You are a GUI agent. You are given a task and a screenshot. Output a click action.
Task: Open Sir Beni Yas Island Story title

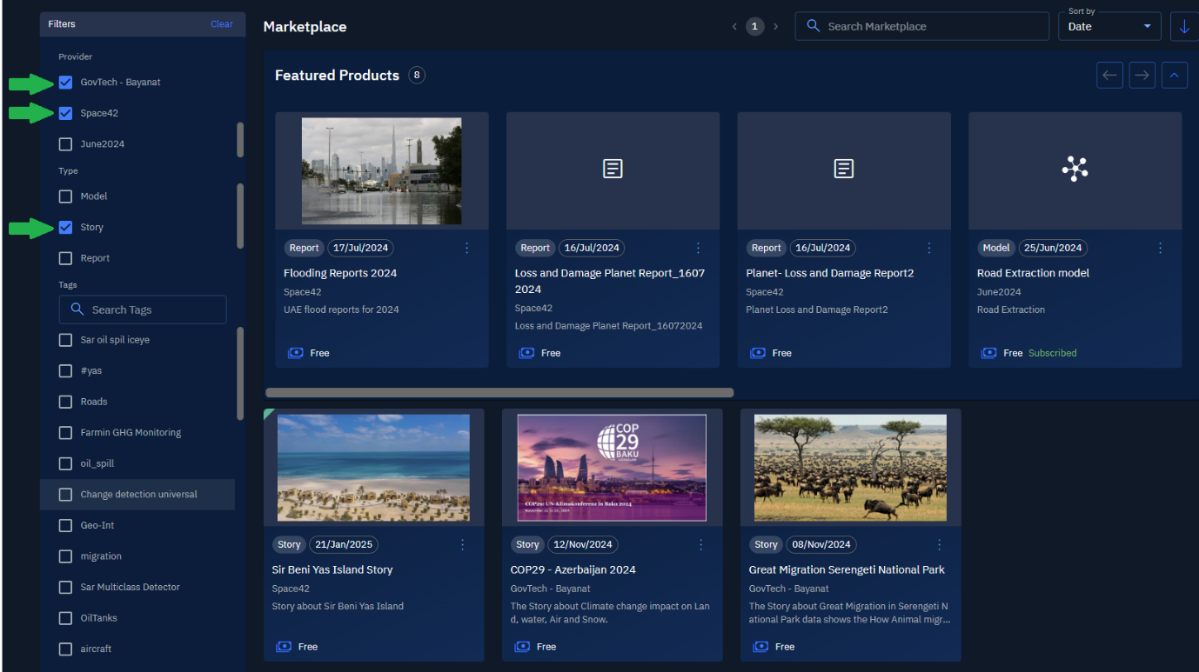point(333,570)
